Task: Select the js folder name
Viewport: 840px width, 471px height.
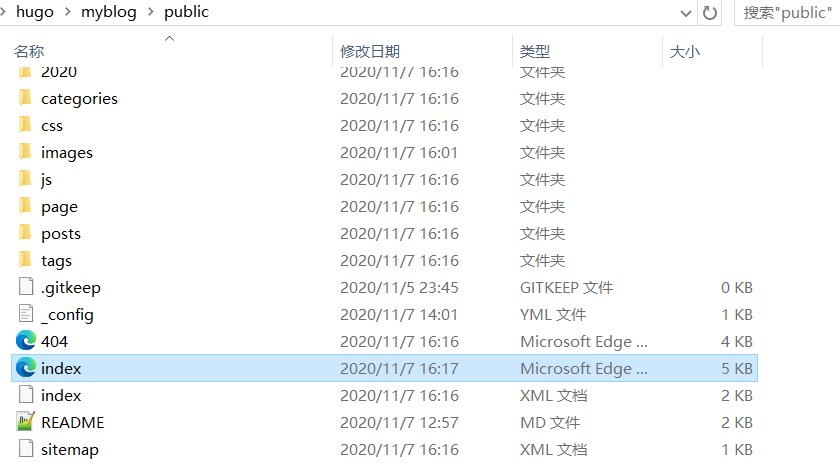Action: [46, 180]
